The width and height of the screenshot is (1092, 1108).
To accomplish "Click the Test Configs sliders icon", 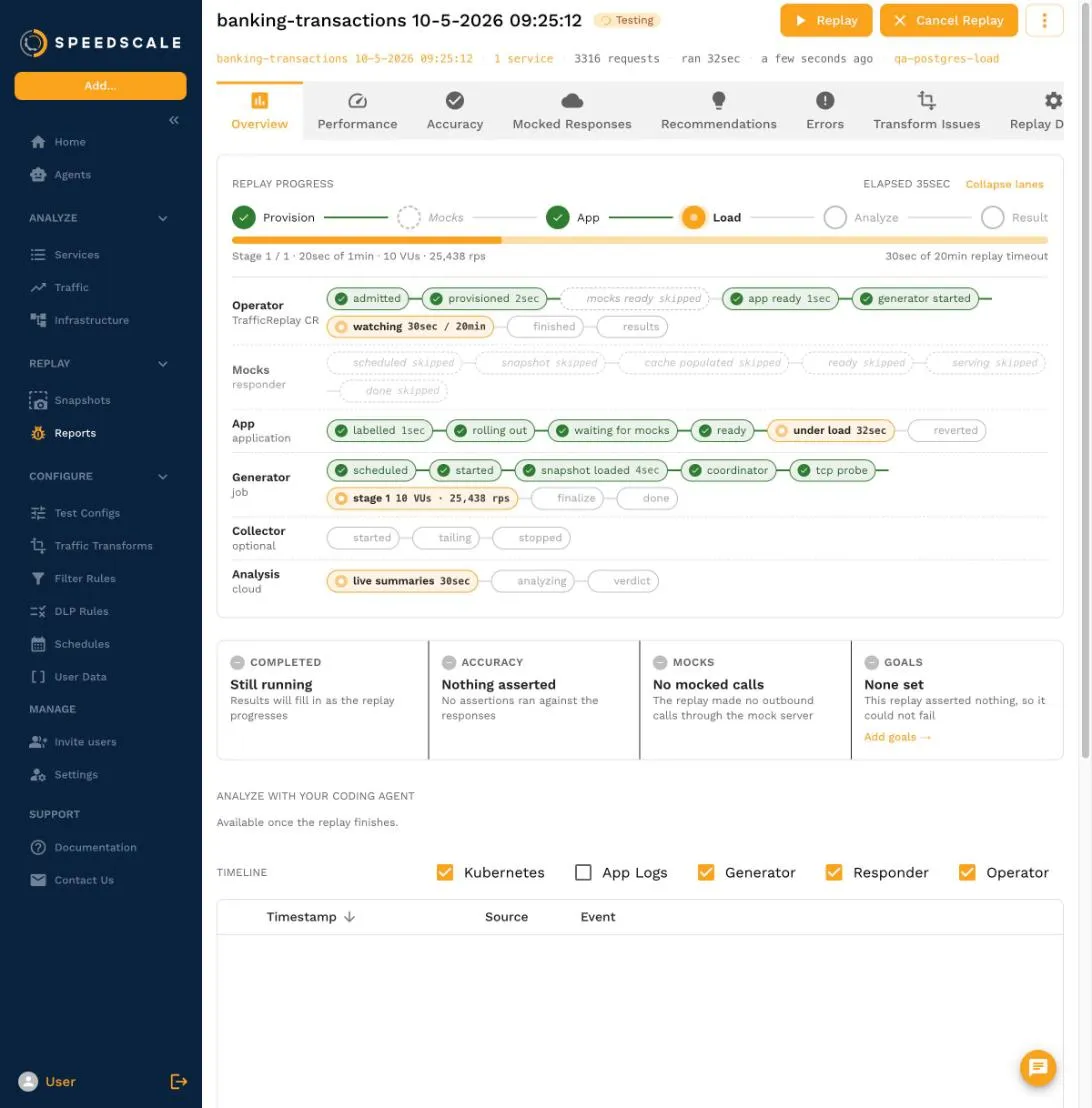I will click(x=38, y=513).
